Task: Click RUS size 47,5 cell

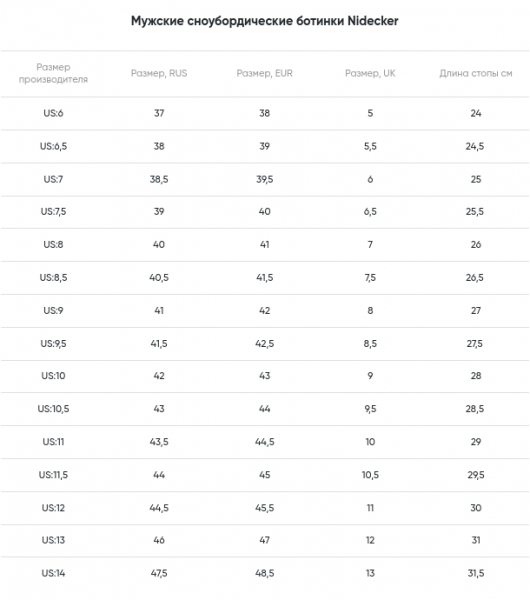Action: click(x=159, y=573)
